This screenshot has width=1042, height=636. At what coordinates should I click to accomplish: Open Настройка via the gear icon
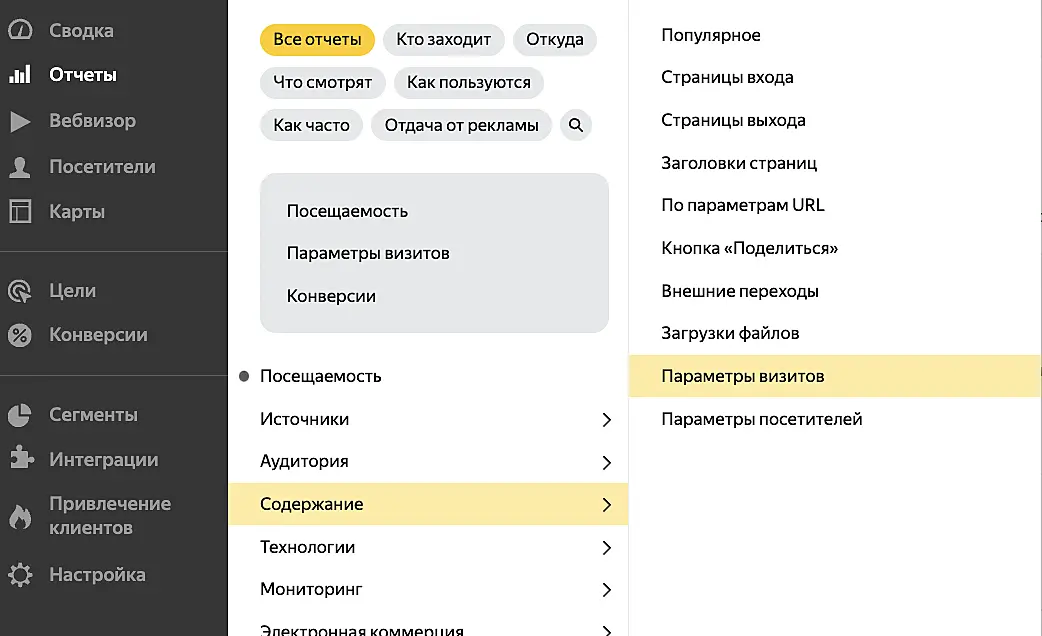coord(20,575)
